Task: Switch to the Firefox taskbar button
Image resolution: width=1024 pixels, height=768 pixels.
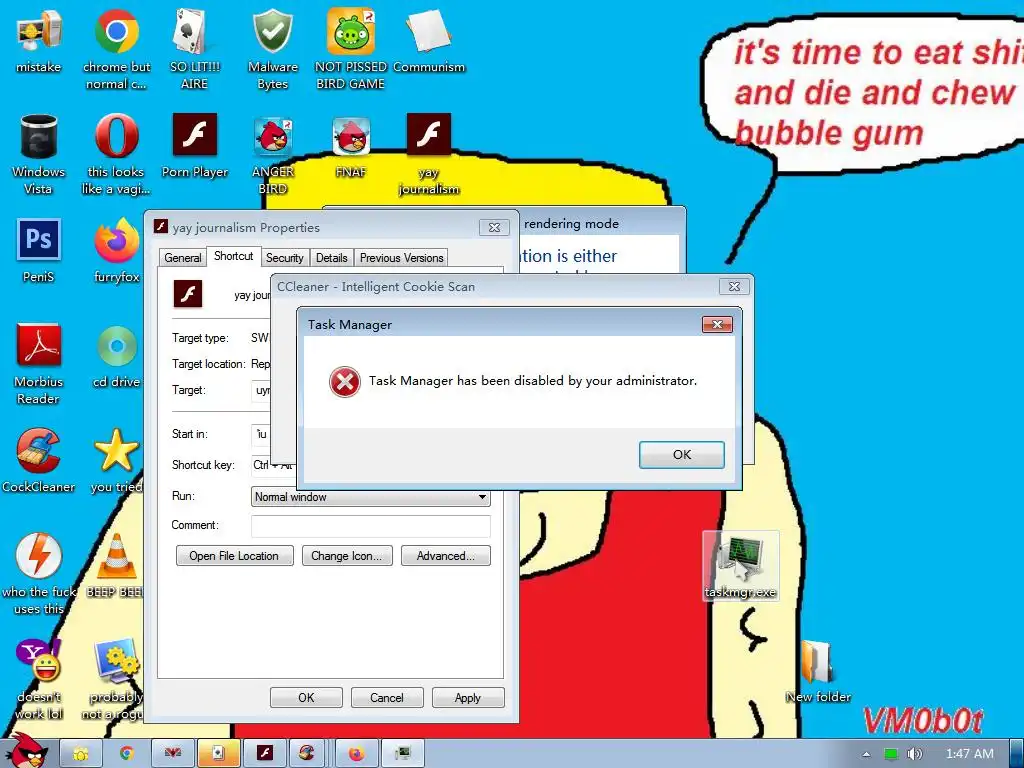Action: pos(357,754)
